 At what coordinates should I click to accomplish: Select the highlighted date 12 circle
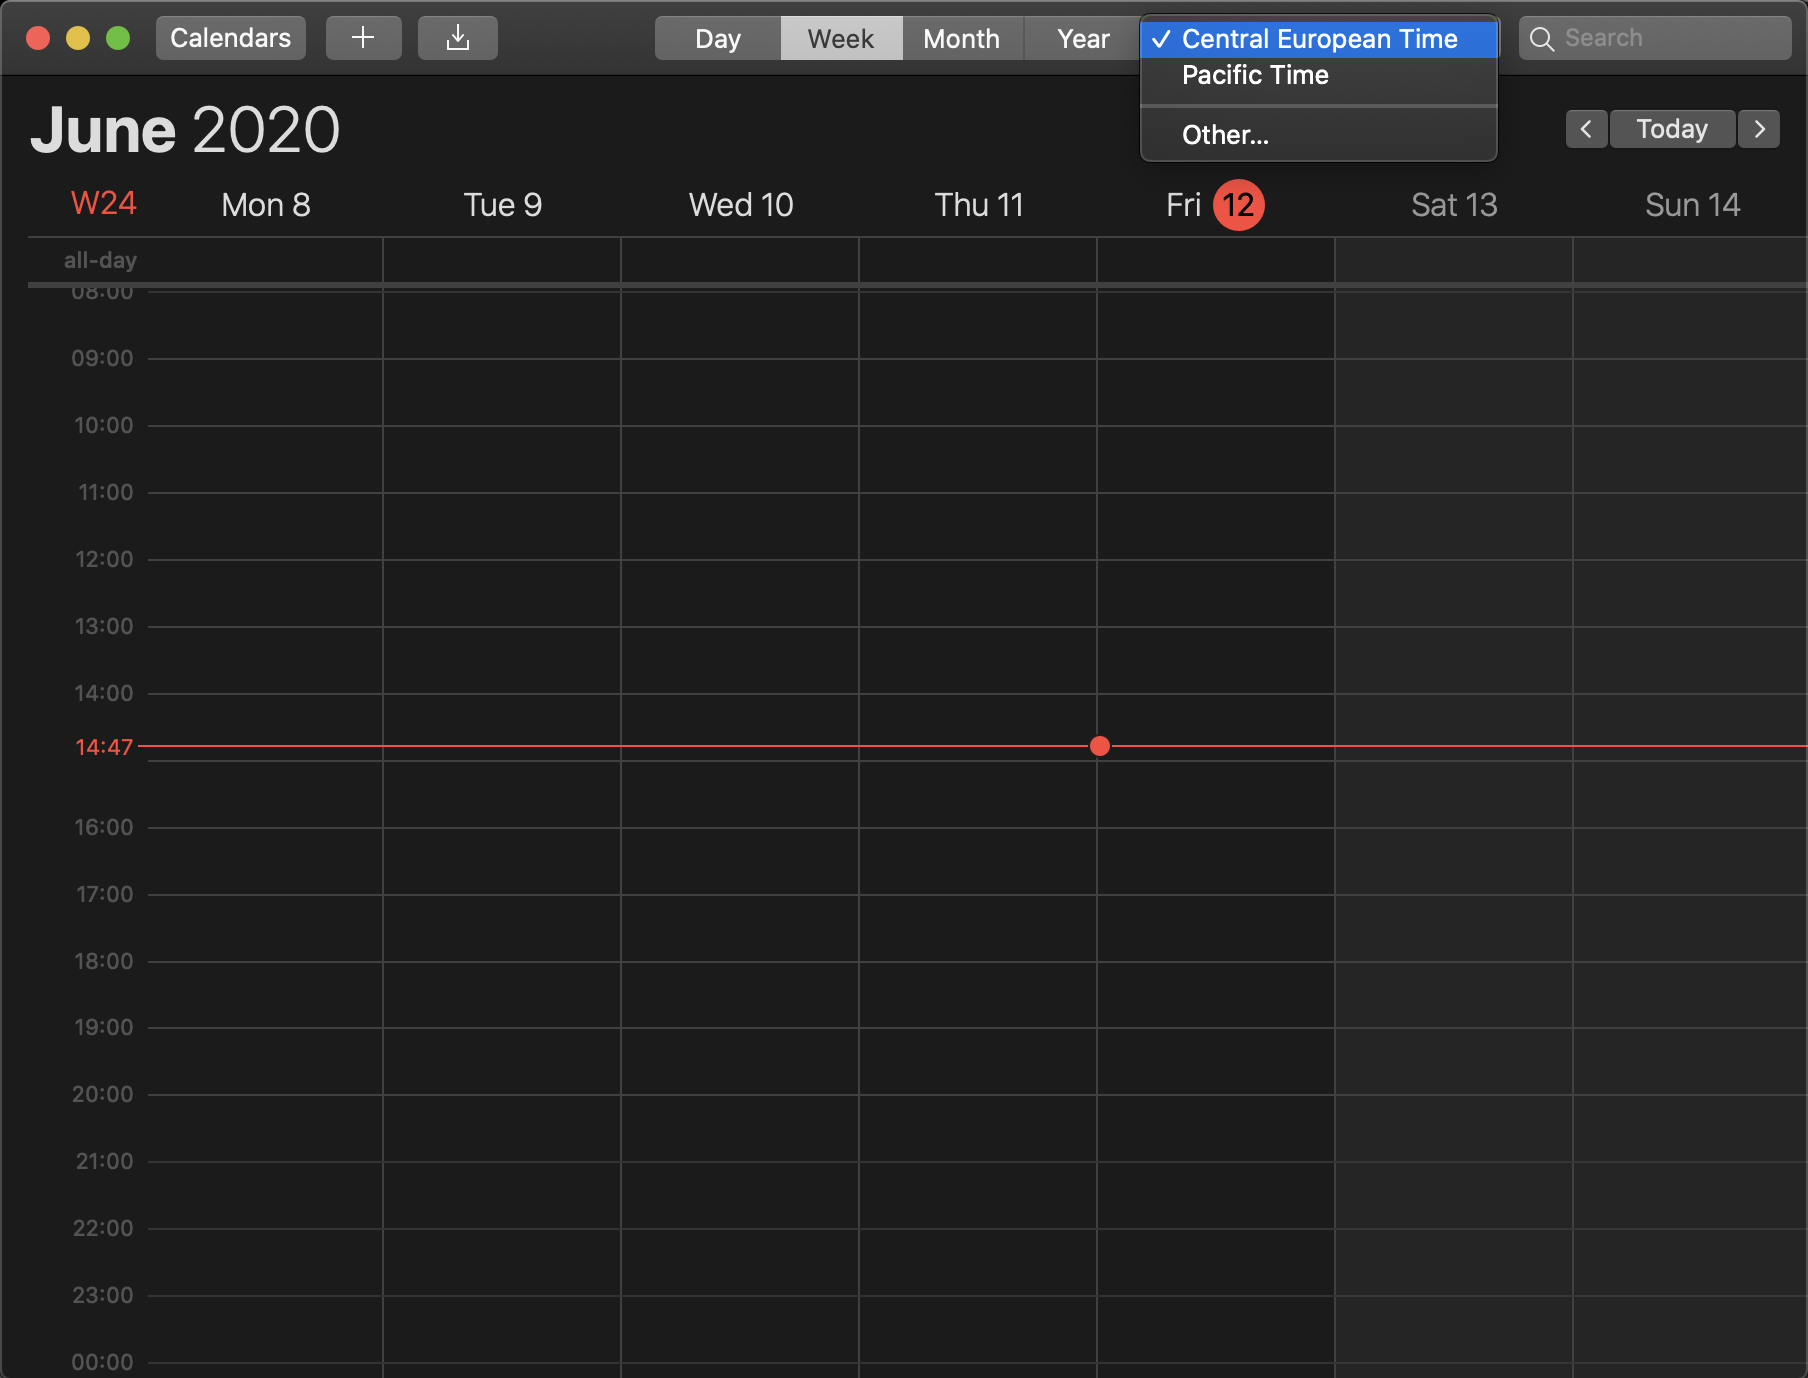coord(1238,205)
